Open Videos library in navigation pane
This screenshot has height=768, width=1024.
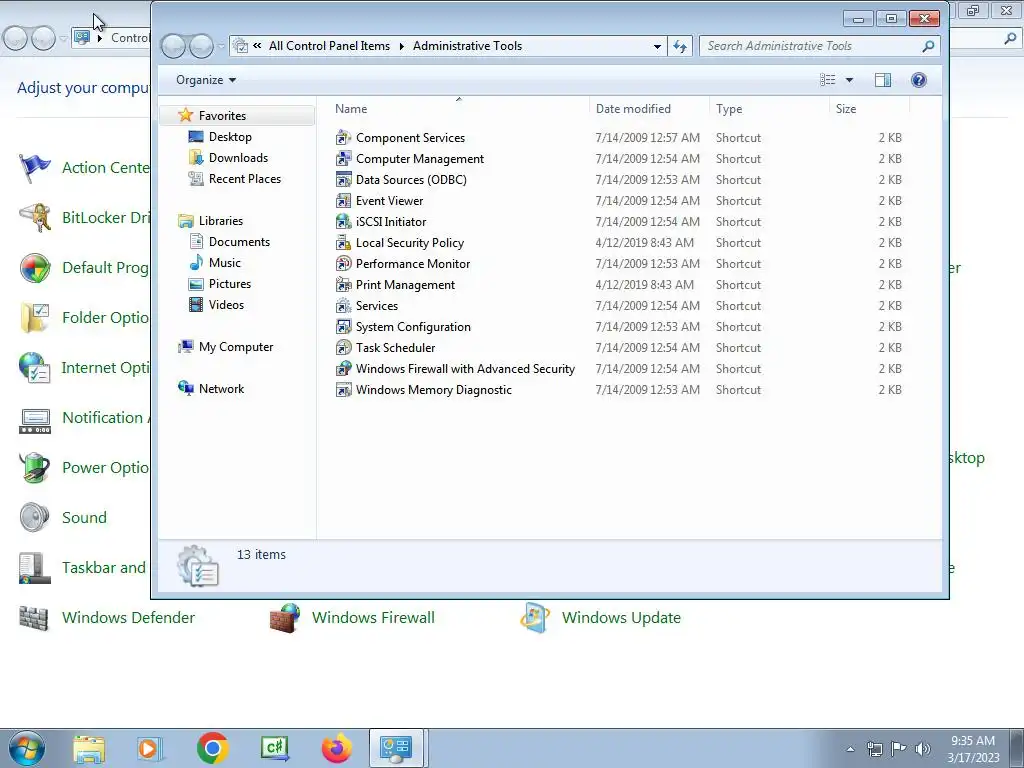pyautogui.click(x=227, y=304)
